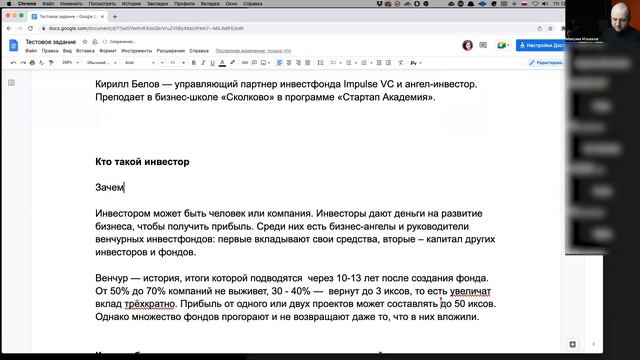Click the share icon in the address bar
Image resolution: width=640 pixels, height=360 pixels.
[x=540, y=29]
